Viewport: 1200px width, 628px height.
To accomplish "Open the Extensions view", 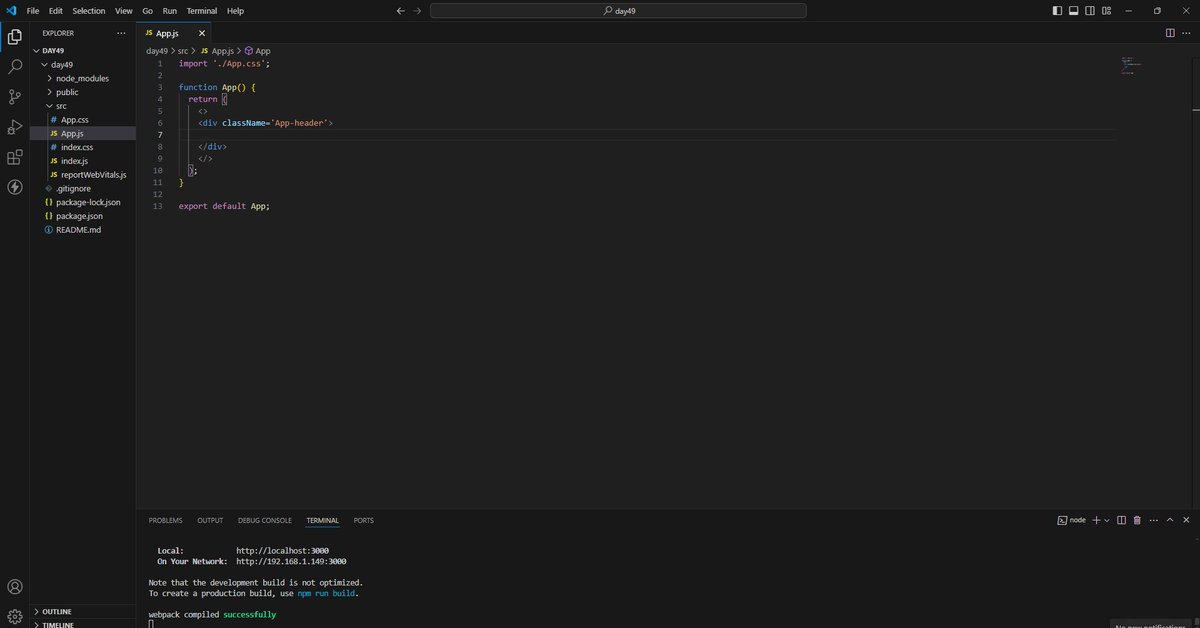I will click(15, 157).
